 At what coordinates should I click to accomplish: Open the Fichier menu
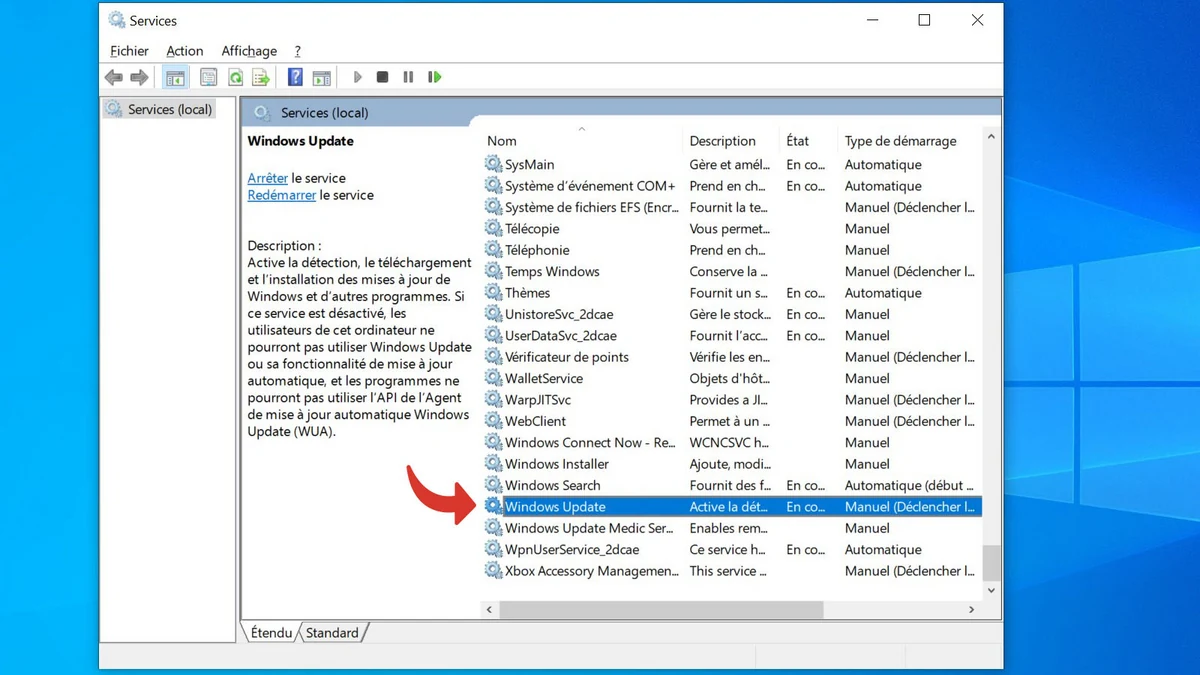[x=129, y=51]
